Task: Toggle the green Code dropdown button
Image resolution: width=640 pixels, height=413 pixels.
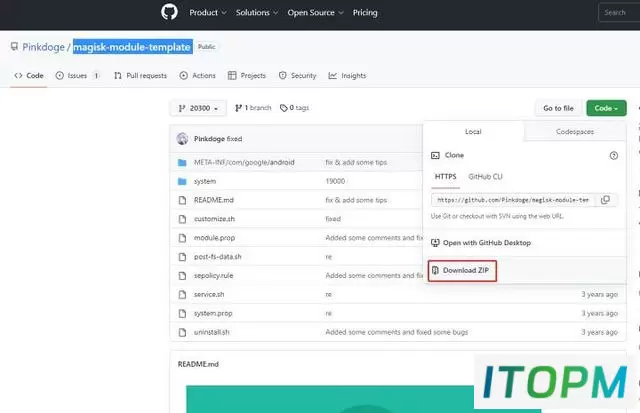Action: 606,108
